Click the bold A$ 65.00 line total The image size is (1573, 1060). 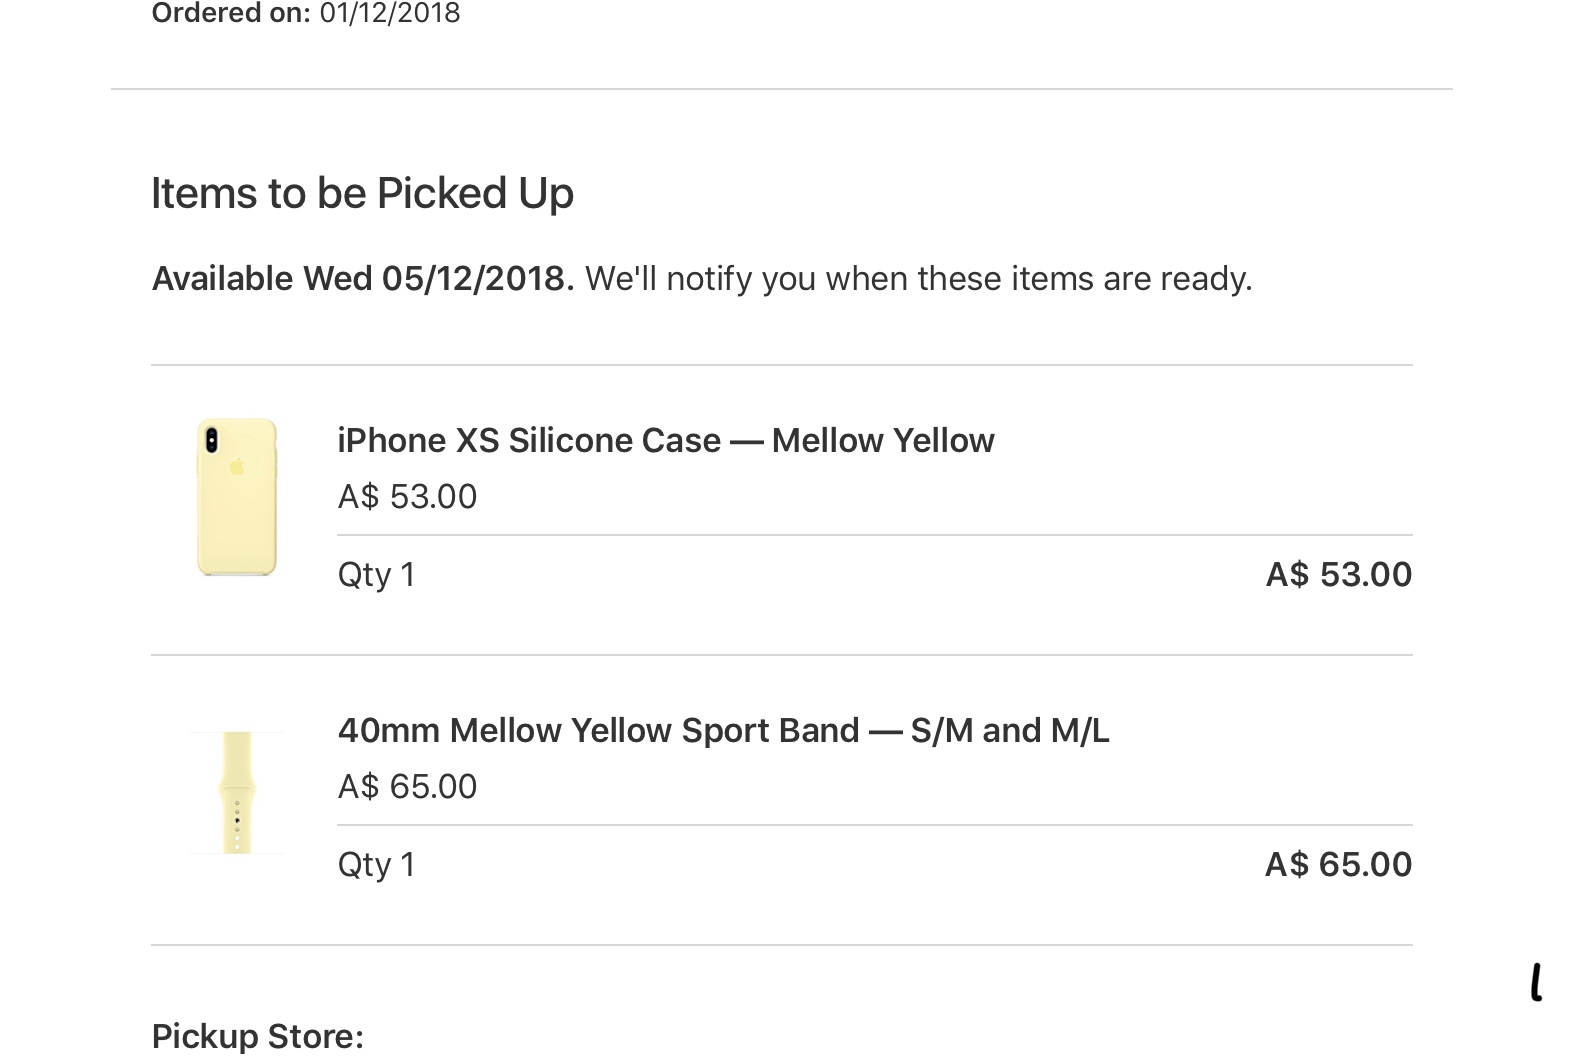coord(1339,864)
